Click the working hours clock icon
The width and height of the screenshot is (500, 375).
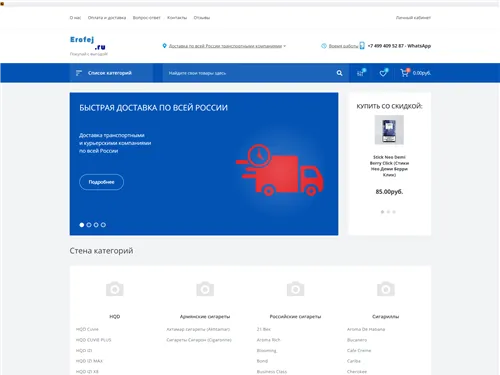(324, 46)
